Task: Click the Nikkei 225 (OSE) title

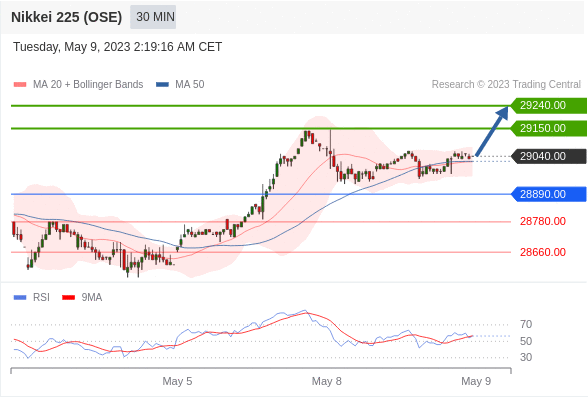Action: click(x=66, y=17)
